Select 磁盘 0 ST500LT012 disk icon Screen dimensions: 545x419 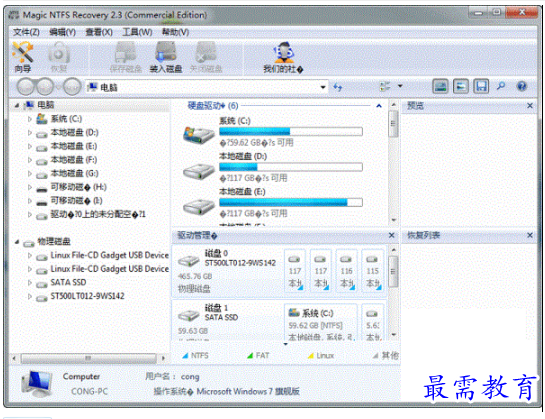click(188, 261)
